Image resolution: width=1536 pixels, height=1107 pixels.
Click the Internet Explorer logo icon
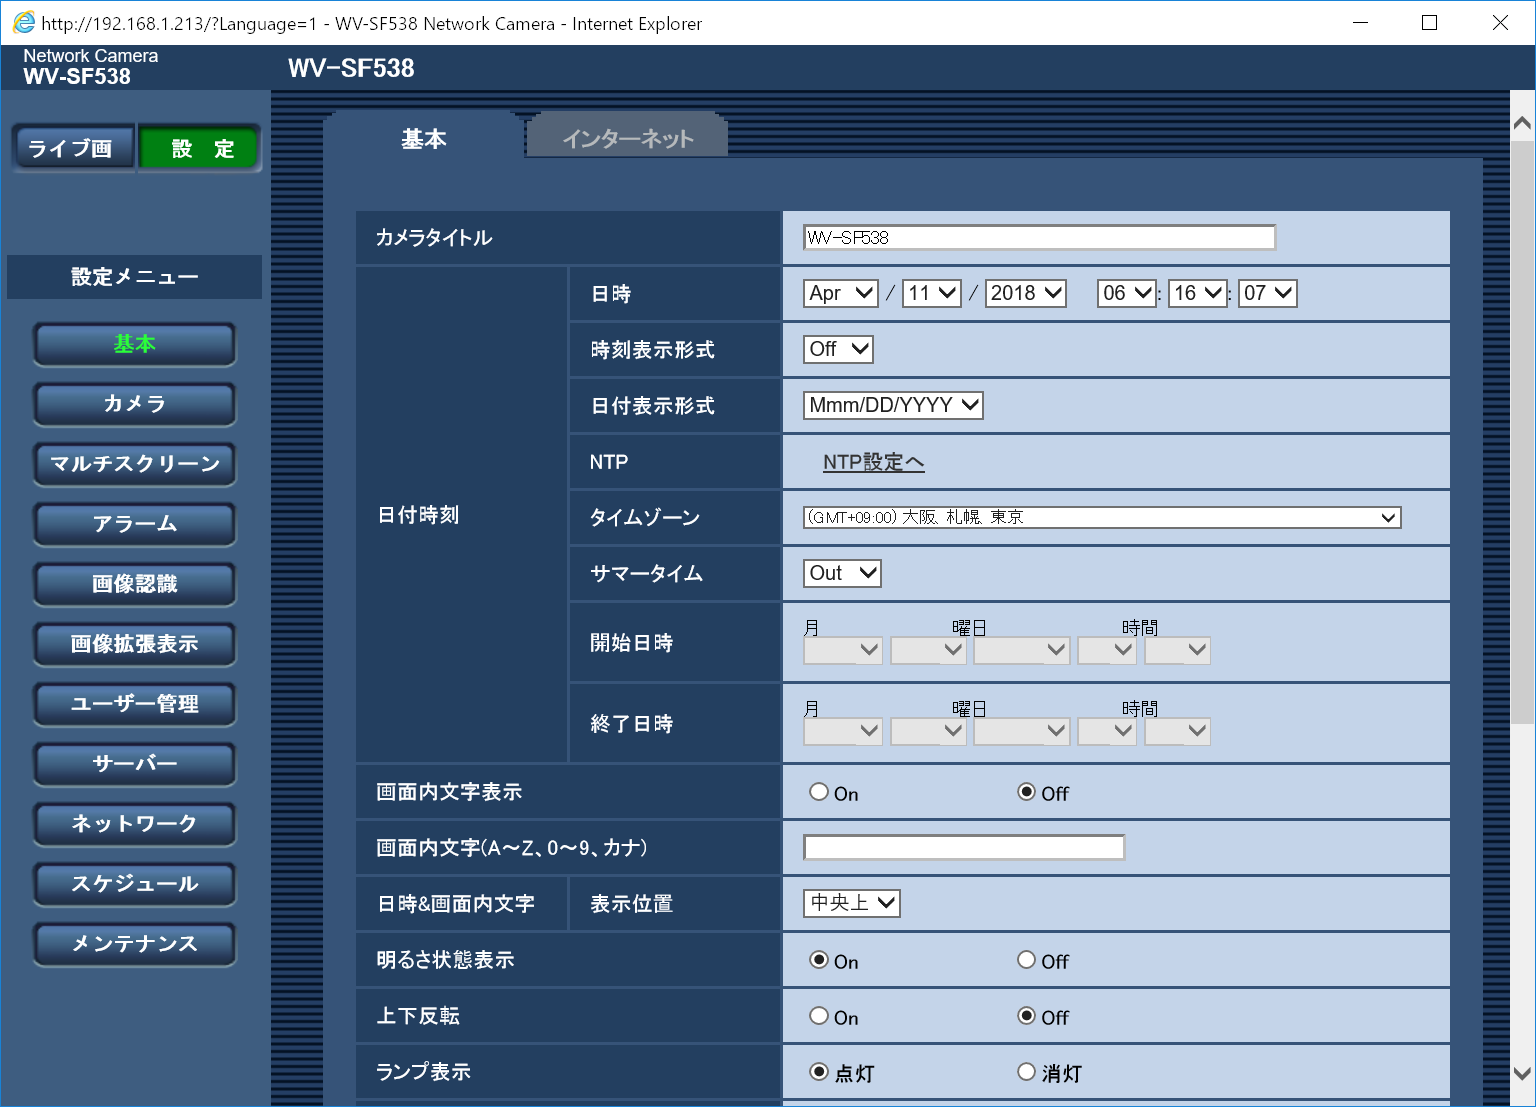click(x=23, y=22)
